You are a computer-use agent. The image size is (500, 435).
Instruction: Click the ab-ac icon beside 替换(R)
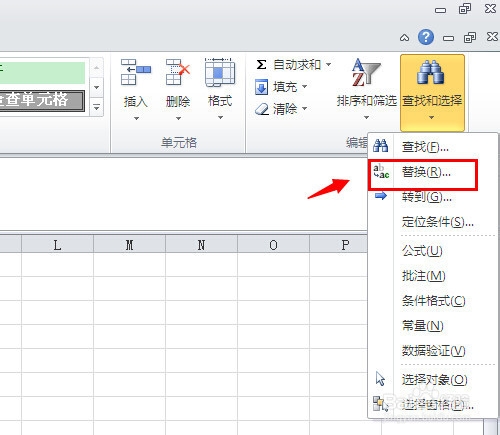[x=381, y=172]
